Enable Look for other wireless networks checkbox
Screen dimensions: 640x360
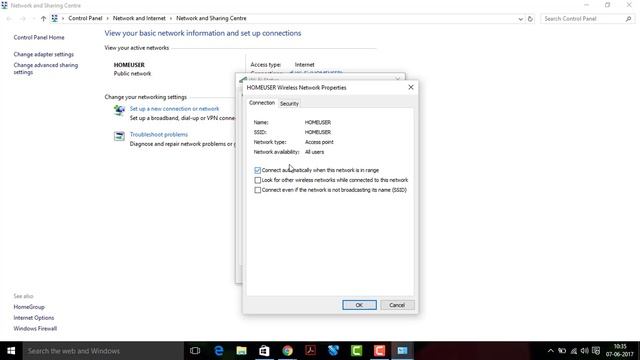[258, 180]
